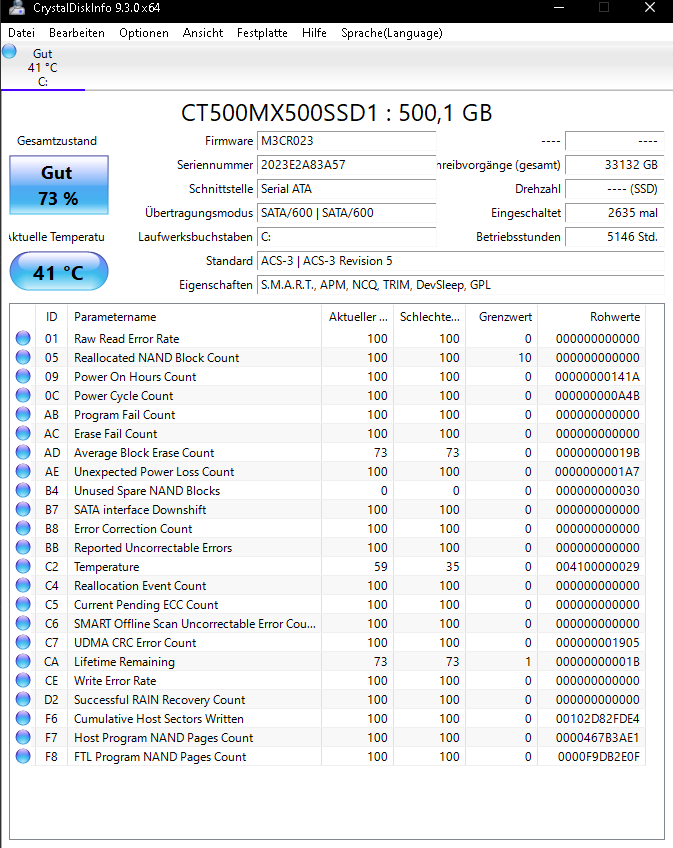Click status orb for Reported Uncorrectable Errors
This screenshot has width=673, height=848.
pyautogui.click(x=23, y=547)
